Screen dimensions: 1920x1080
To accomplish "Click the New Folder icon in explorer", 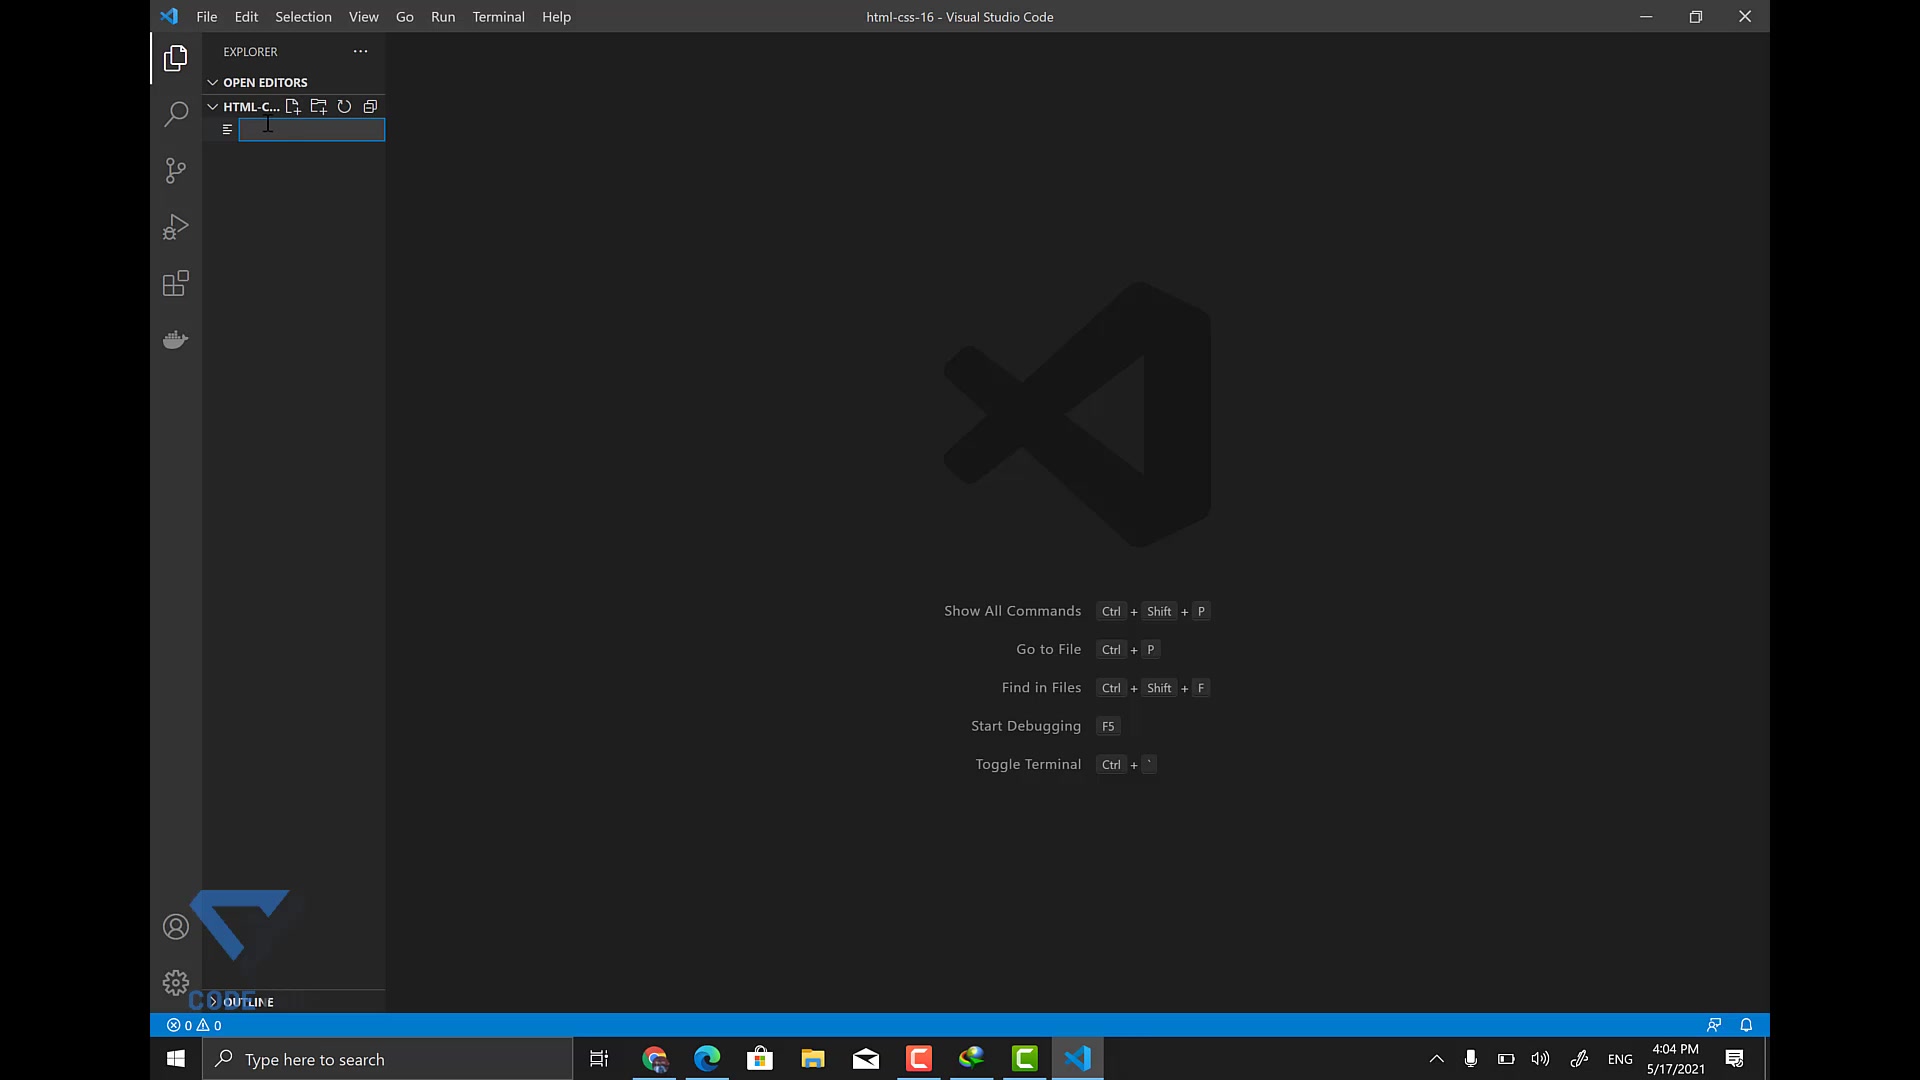I will (318, 106).
